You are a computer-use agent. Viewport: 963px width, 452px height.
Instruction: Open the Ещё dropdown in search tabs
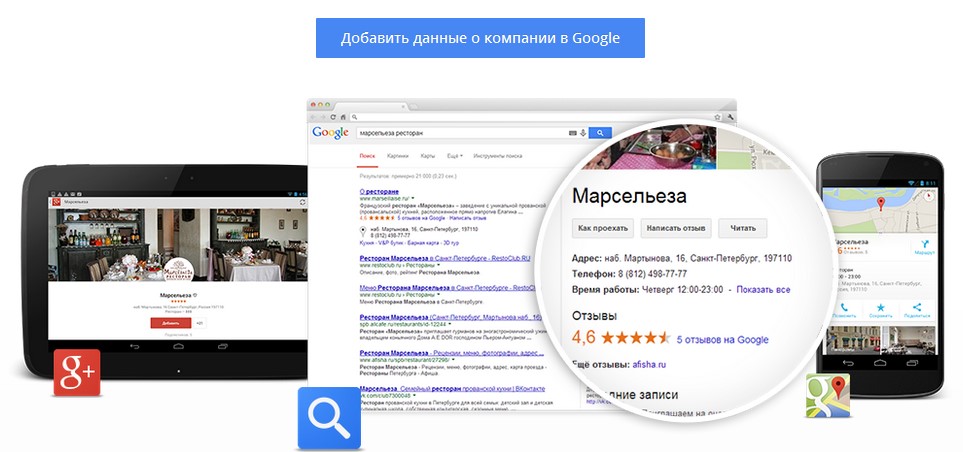[454, 156]
